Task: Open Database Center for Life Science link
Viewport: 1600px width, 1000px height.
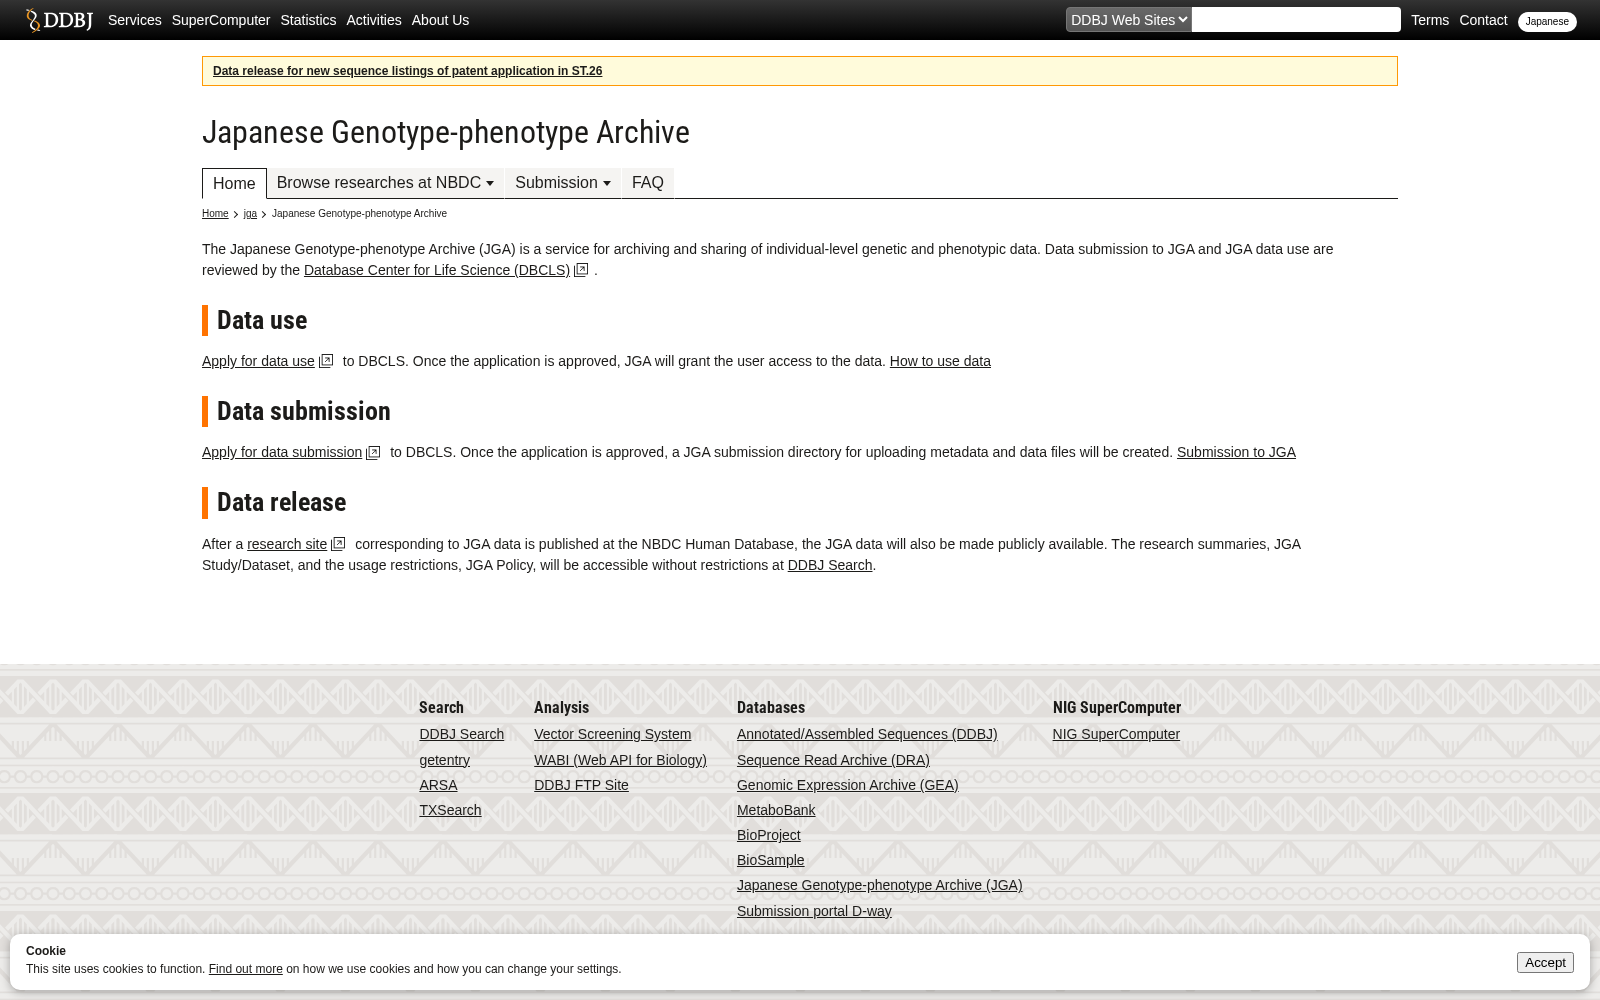Action: pyautogui.click(x=437, y=270)
